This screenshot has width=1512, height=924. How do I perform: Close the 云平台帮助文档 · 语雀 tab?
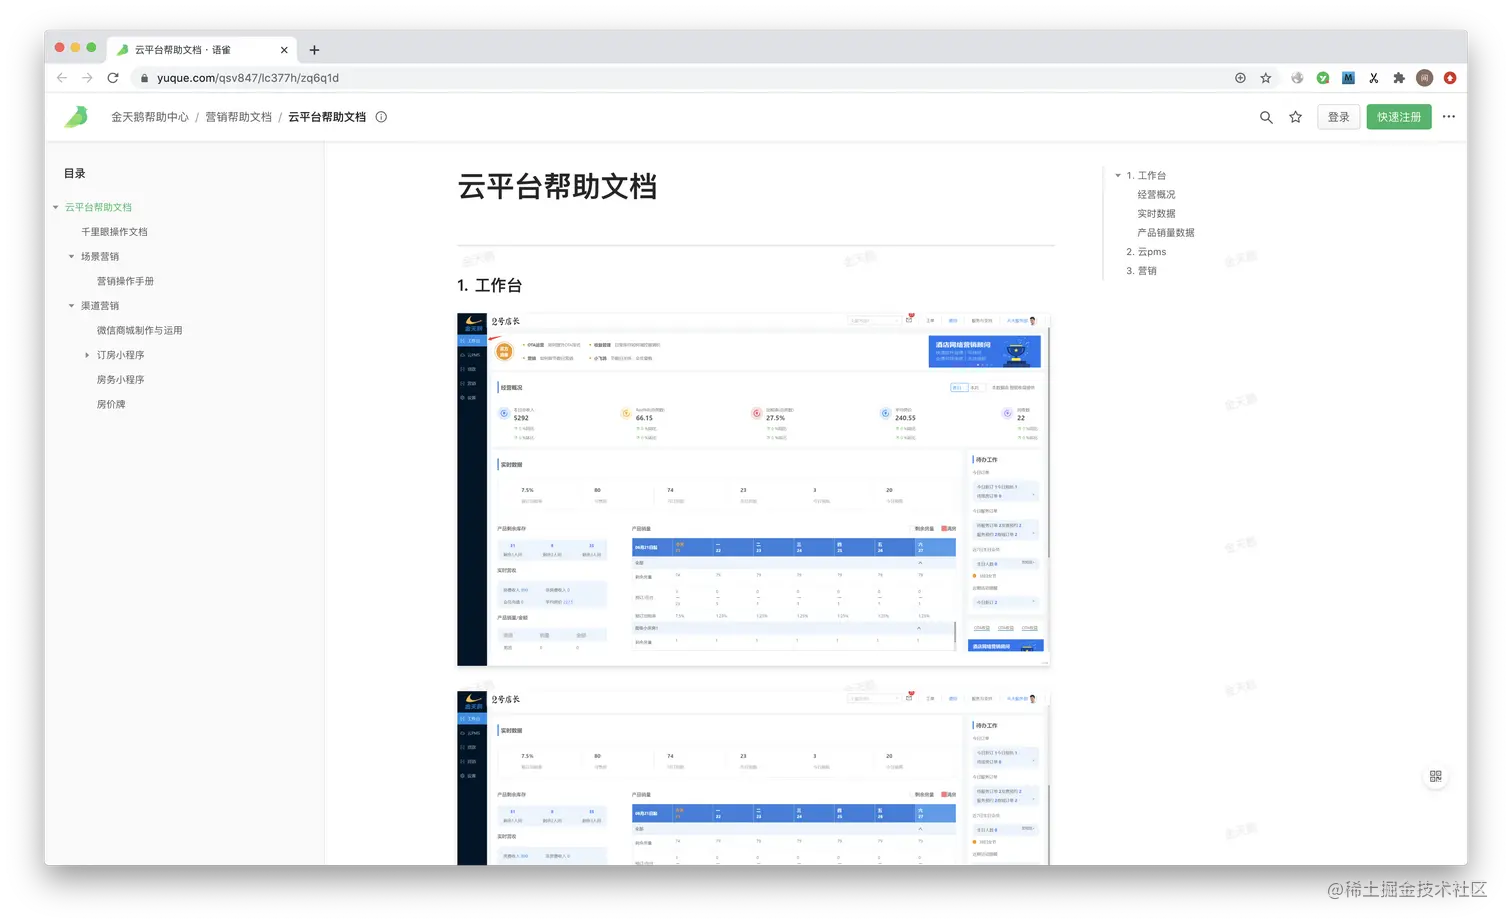point(284,50)
